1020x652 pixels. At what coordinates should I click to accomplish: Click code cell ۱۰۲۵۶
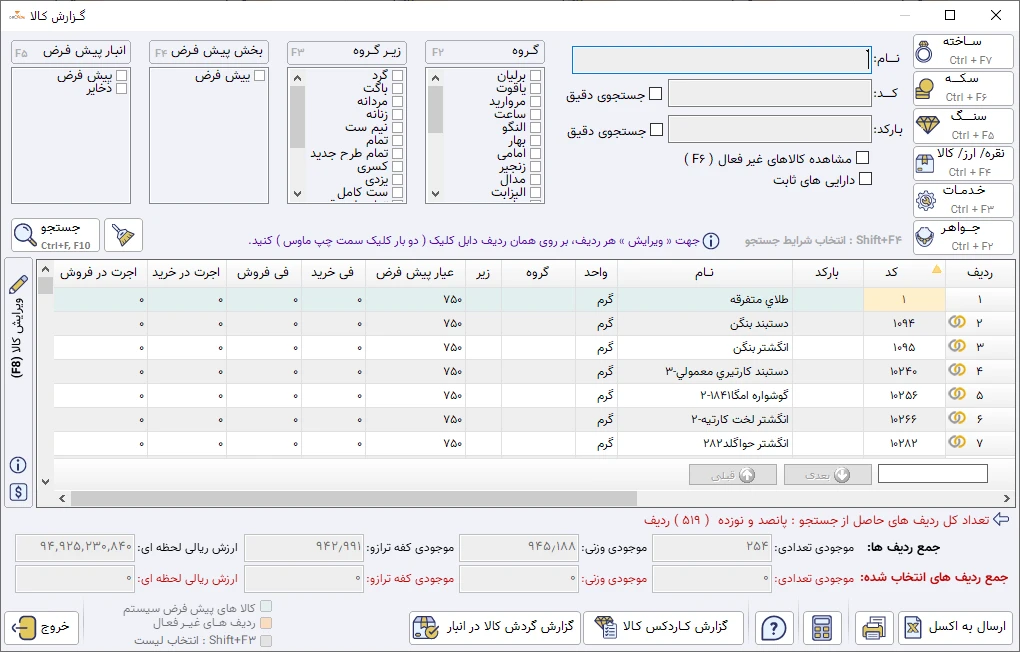coord(904,396)
